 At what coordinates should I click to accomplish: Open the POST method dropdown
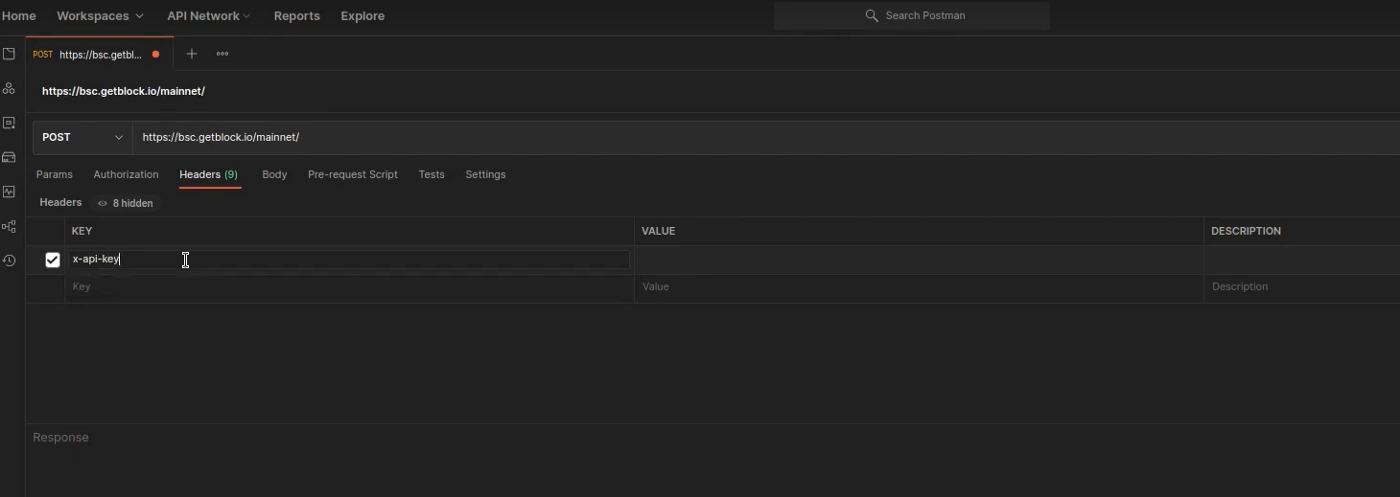click(83, 137)
